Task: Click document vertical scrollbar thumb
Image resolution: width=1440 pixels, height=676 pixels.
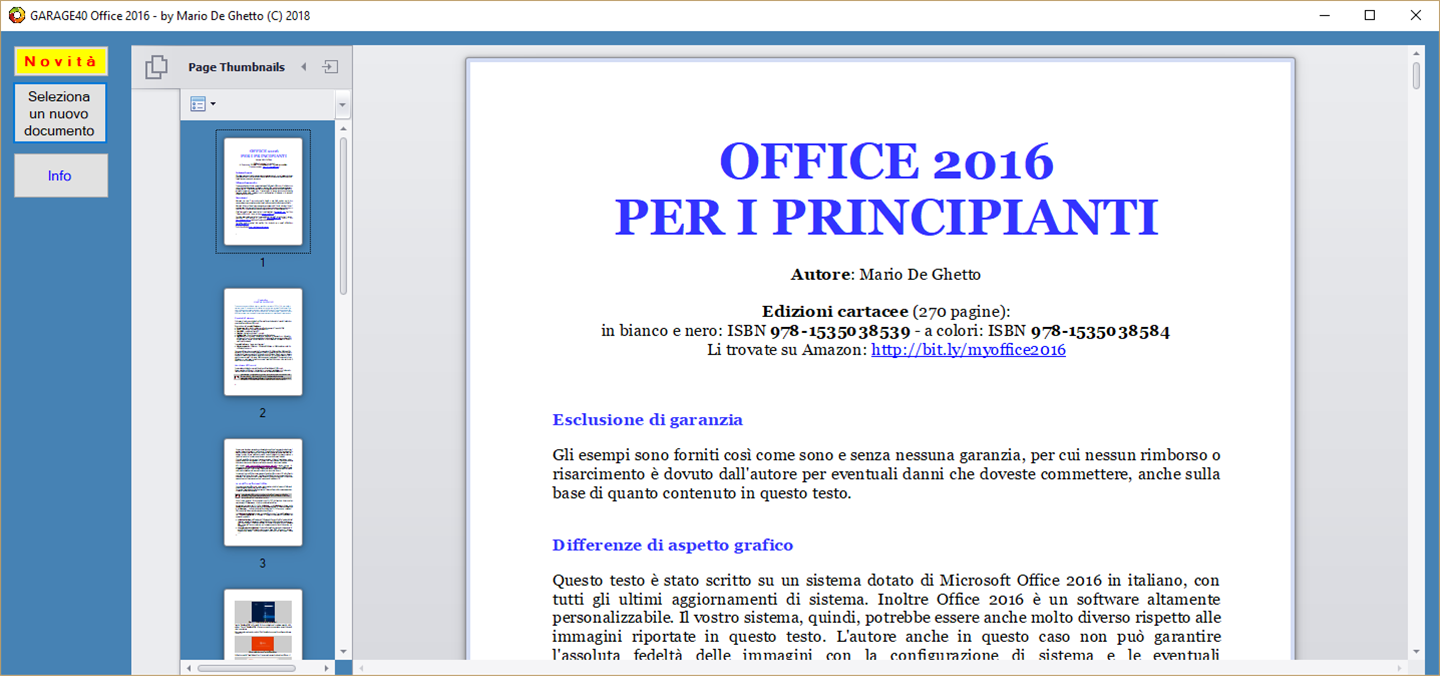Action: coord(1416,76)
